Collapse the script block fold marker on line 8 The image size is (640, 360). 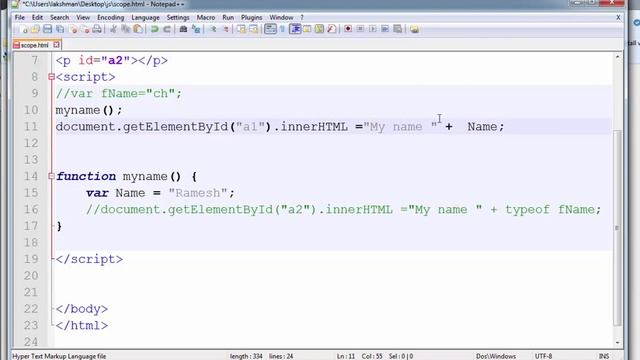pyautogui.click(x=51, y=77)
